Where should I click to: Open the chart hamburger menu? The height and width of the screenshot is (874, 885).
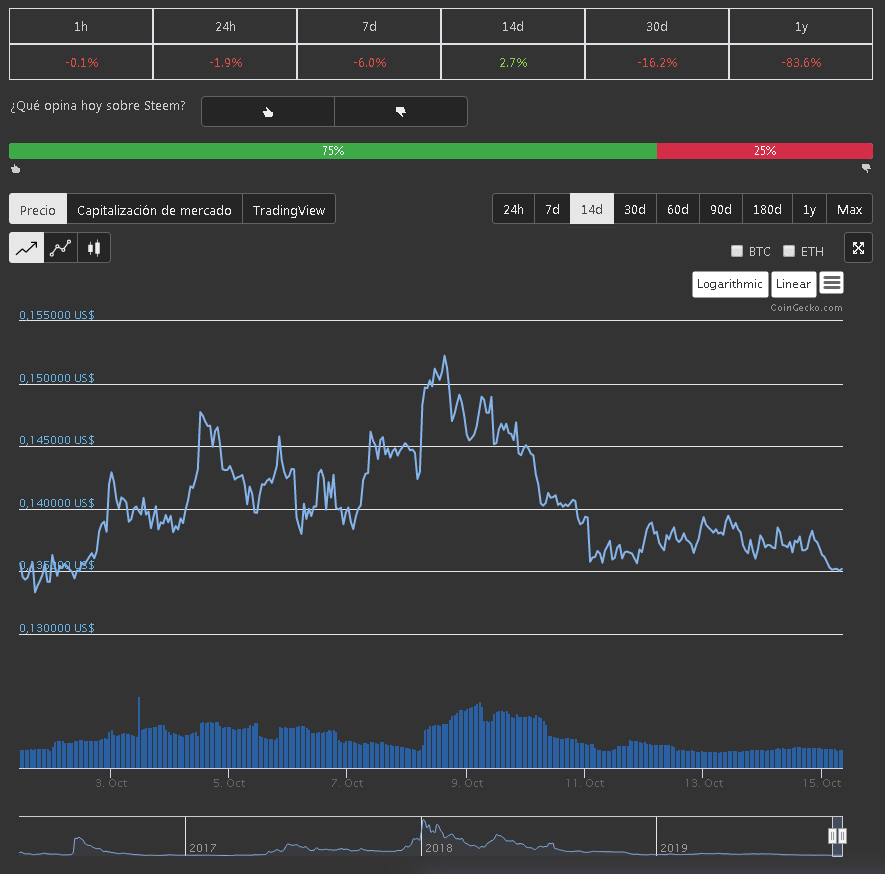tap(831, 283)
